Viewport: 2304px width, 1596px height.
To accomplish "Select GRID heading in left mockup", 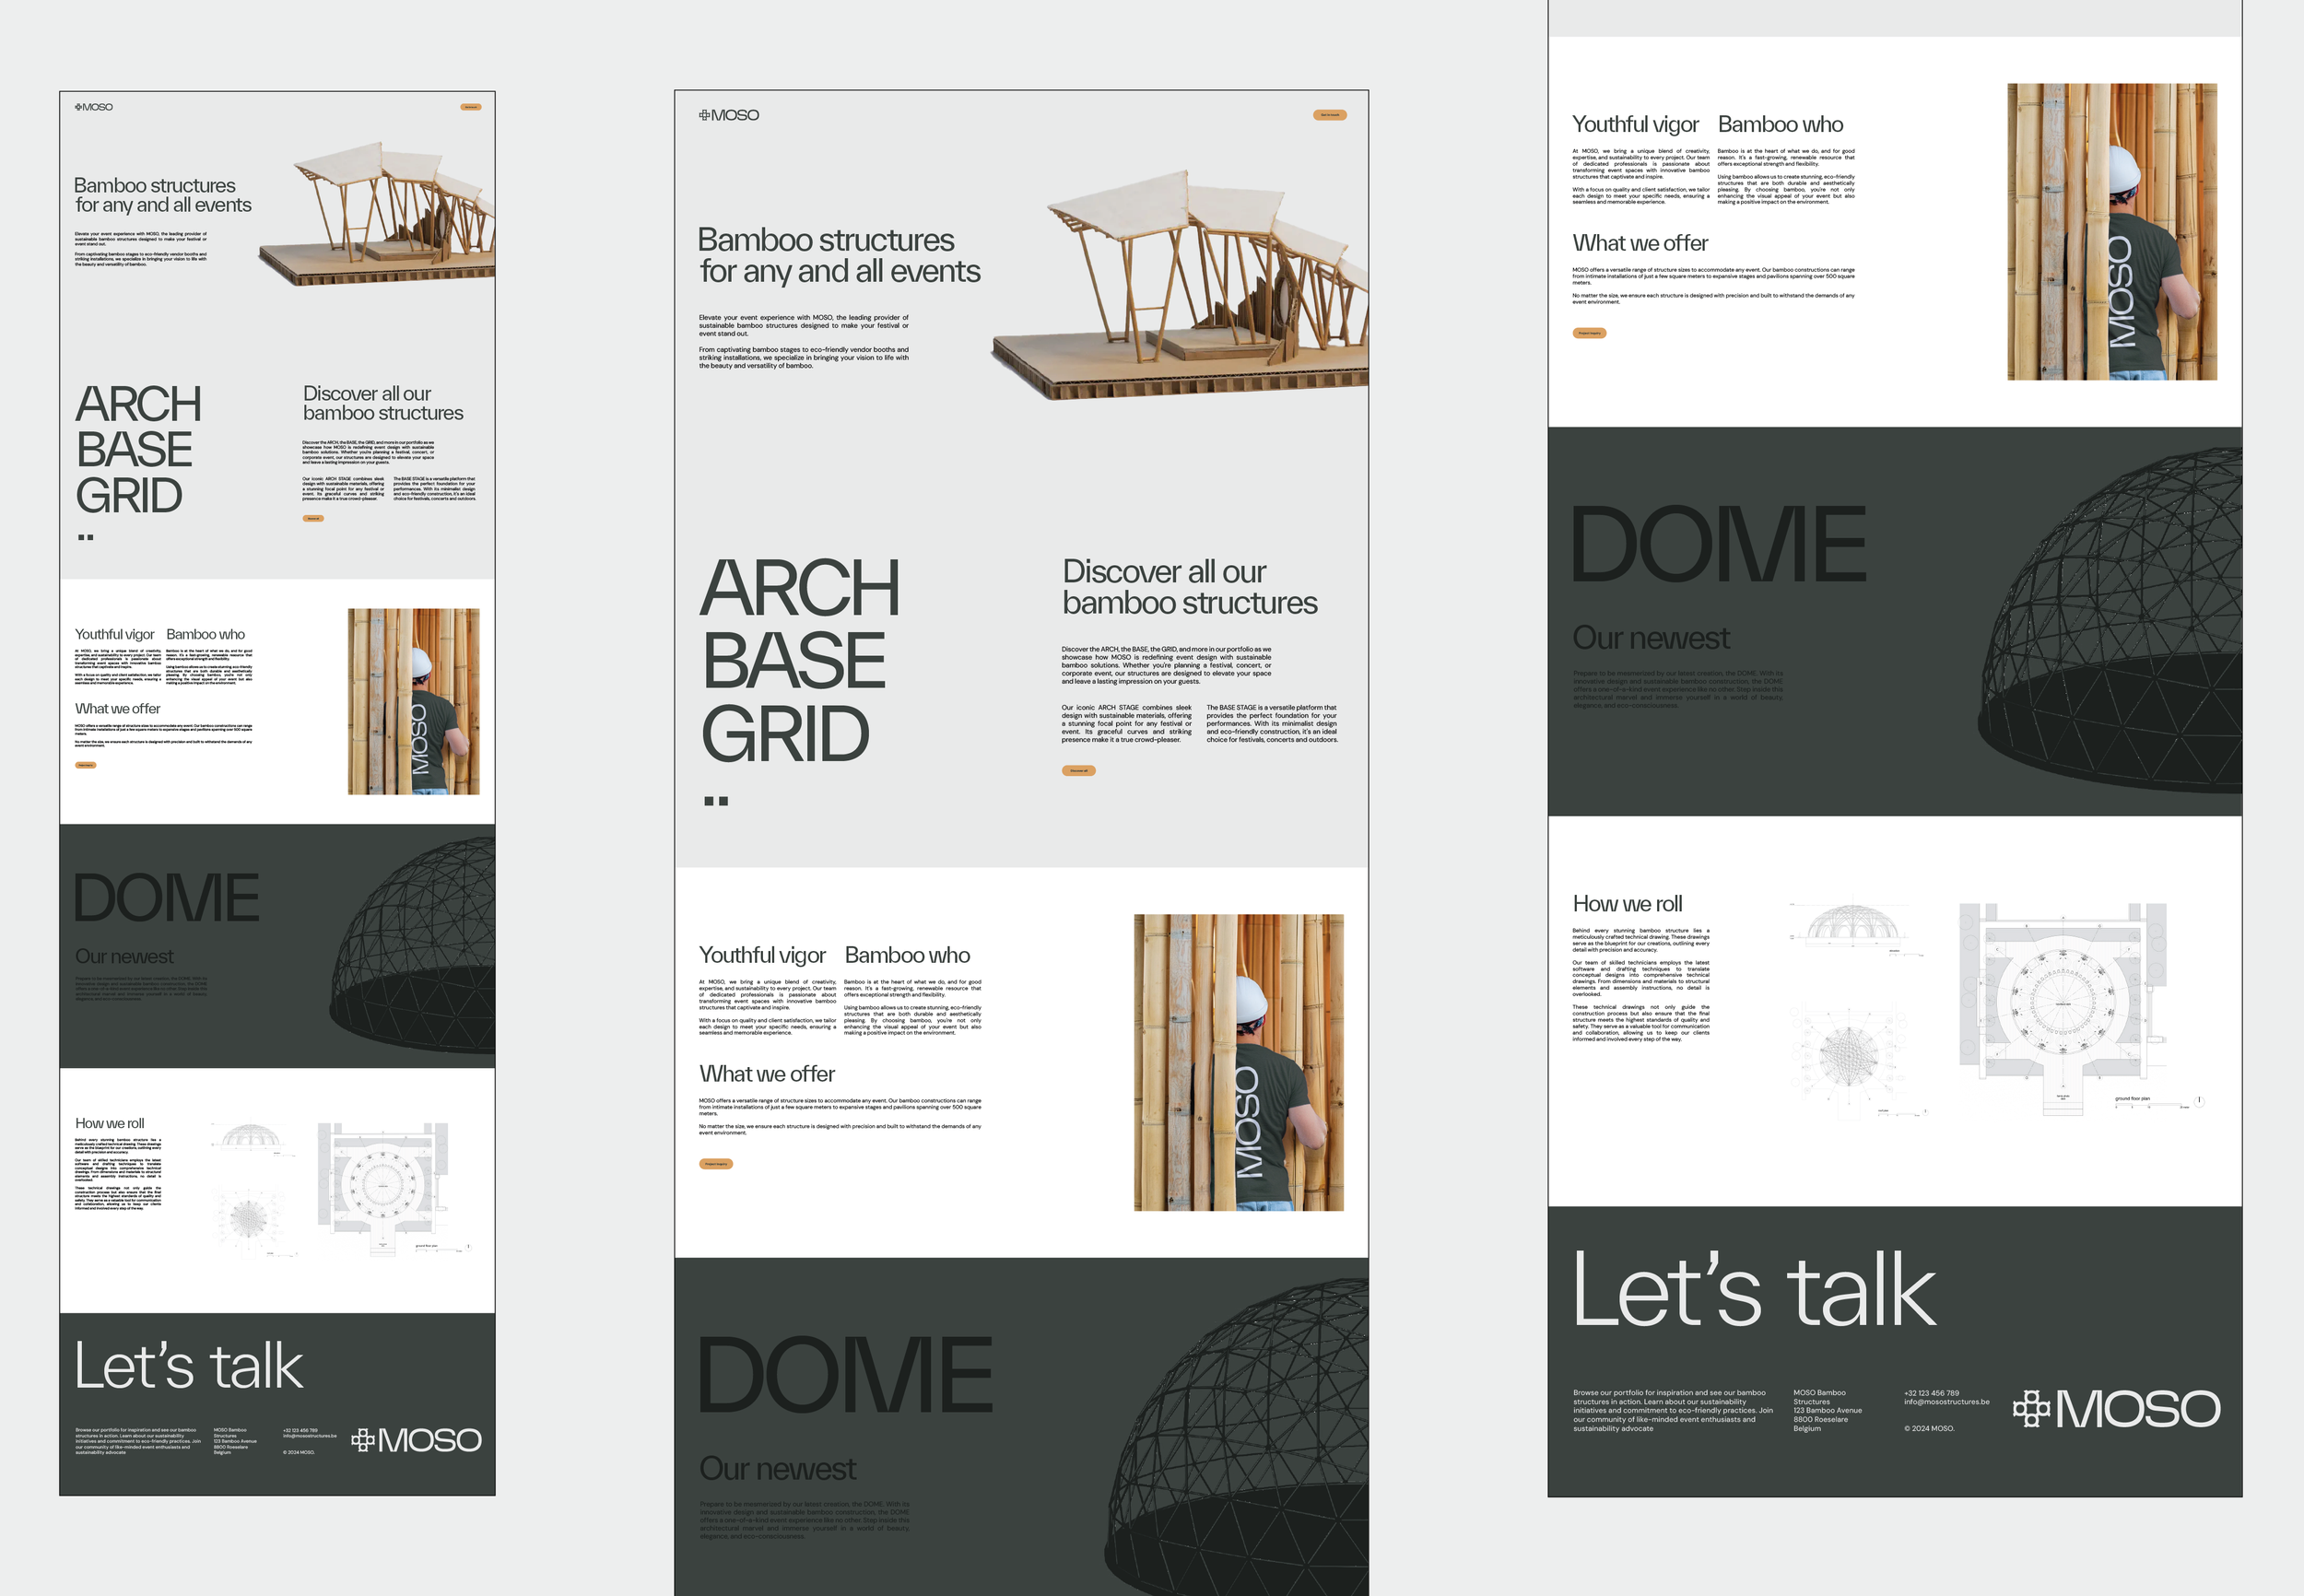I will click(x=129, y=496).
